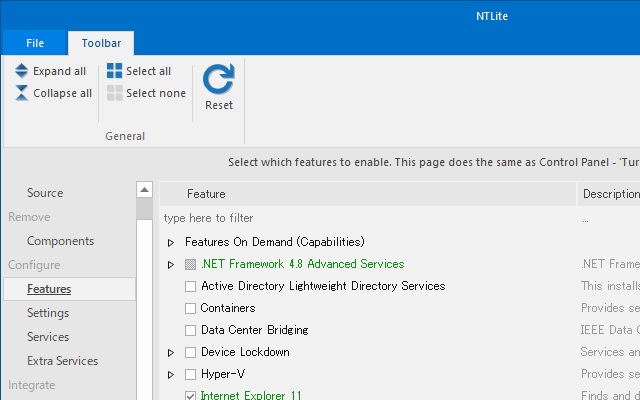
Task: Click the 'Containers' feature name
Action: pyautogui.click(x=228, y=308)
